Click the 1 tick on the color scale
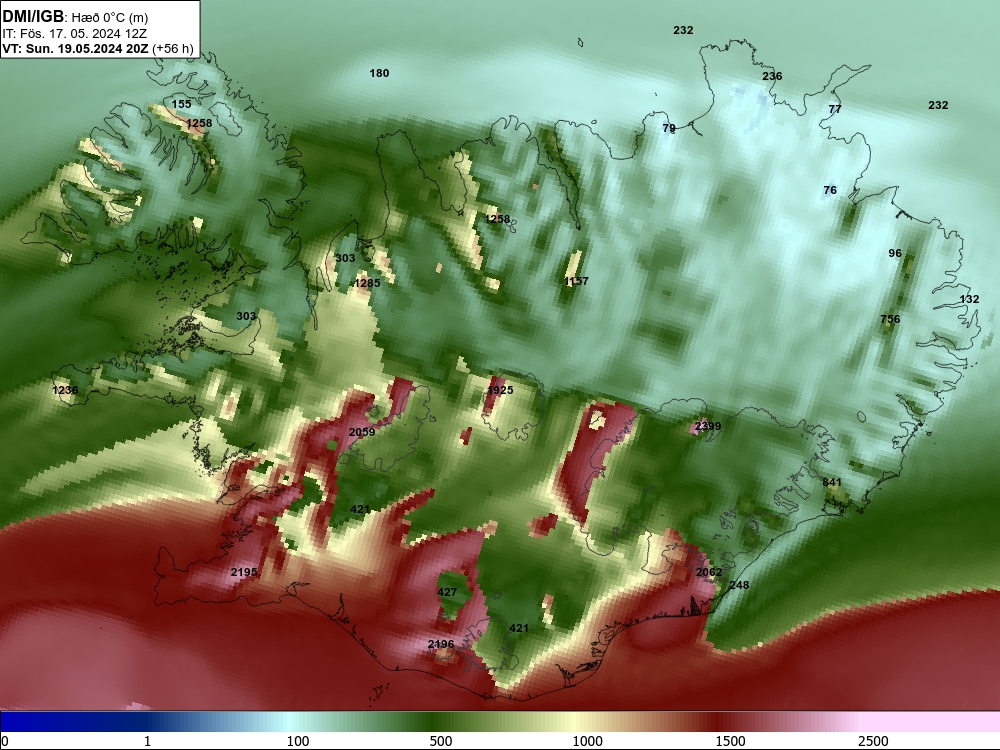The height and width of the screenshot is (750, 1000). [148, 741]
